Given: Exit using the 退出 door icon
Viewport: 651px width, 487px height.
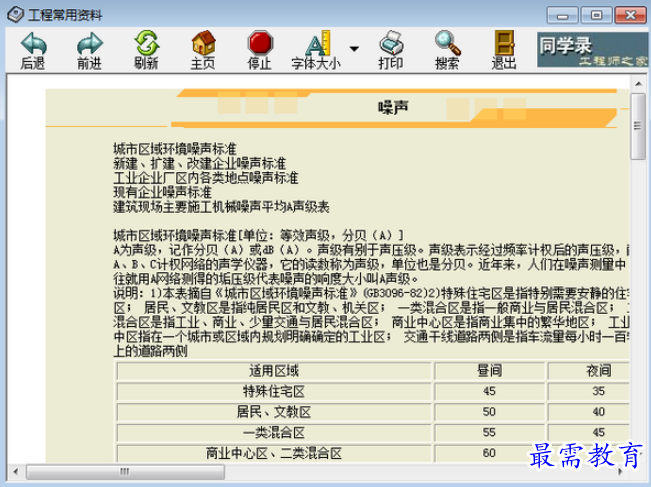Looking at the screenshot, I should (504, 43).
